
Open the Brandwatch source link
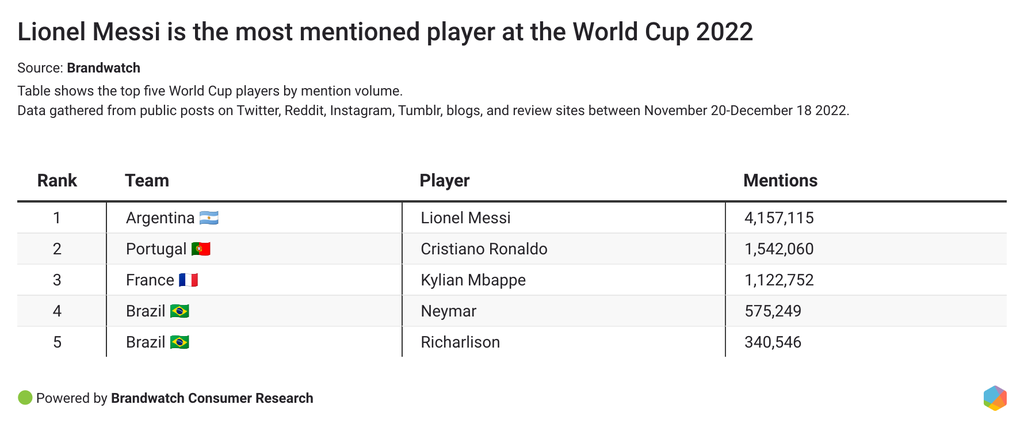(x=103, y=68)
